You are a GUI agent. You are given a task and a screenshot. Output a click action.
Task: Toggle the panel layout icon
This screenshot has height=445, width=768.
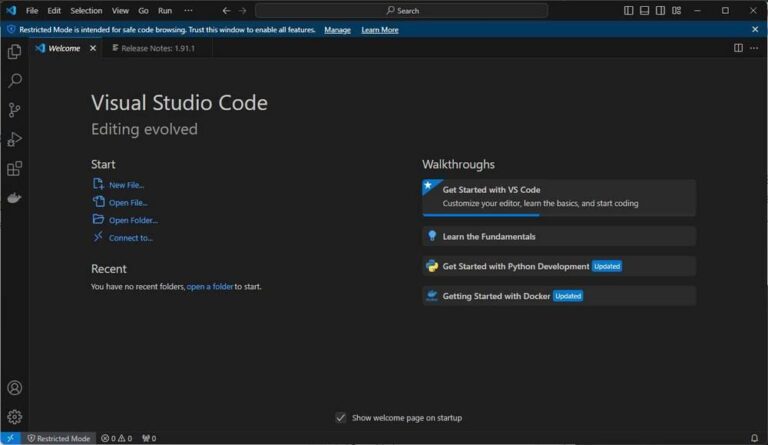pyautogui.click(x=645, y=10)
